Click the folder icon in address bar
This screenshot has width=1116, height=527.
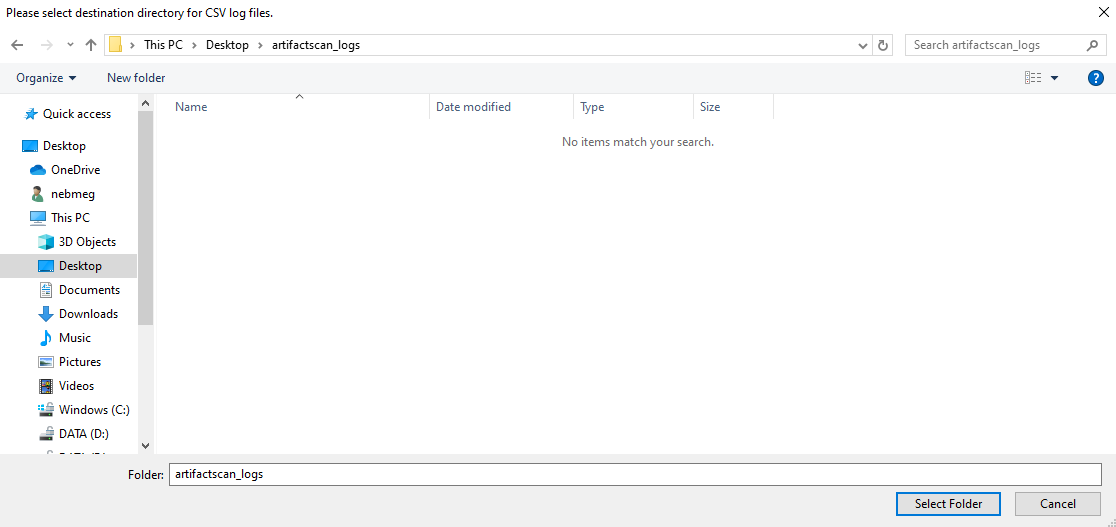coord(116,45)
